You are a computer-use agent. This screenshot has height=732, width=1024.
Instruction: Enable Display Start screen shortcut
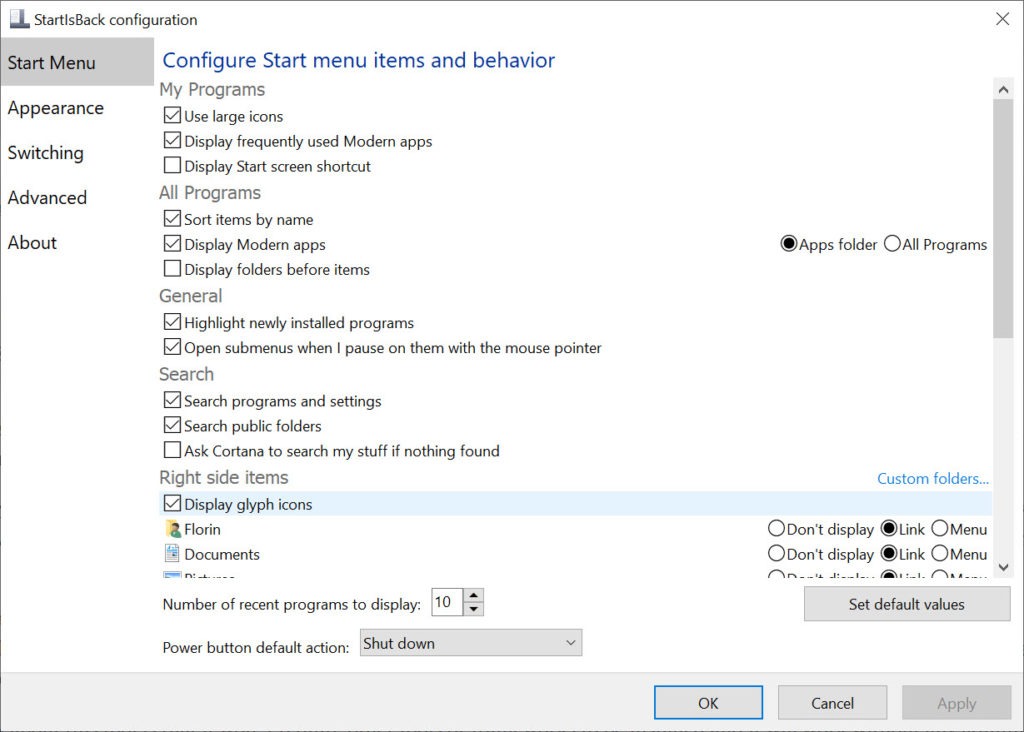point(172,165)
